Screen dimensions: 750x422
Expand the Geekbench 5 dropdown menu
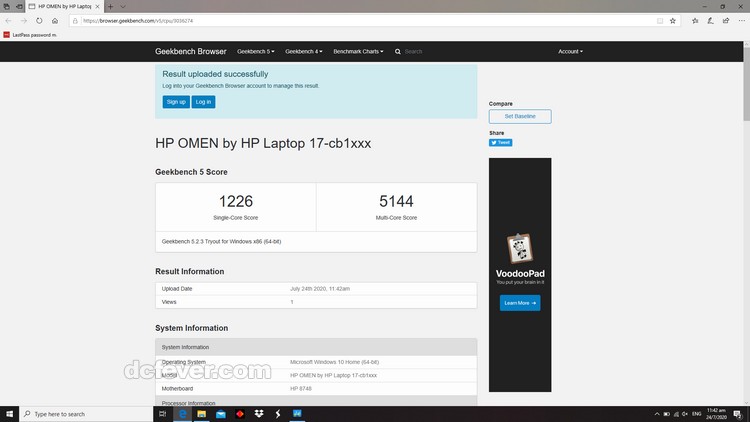point(255,52)
